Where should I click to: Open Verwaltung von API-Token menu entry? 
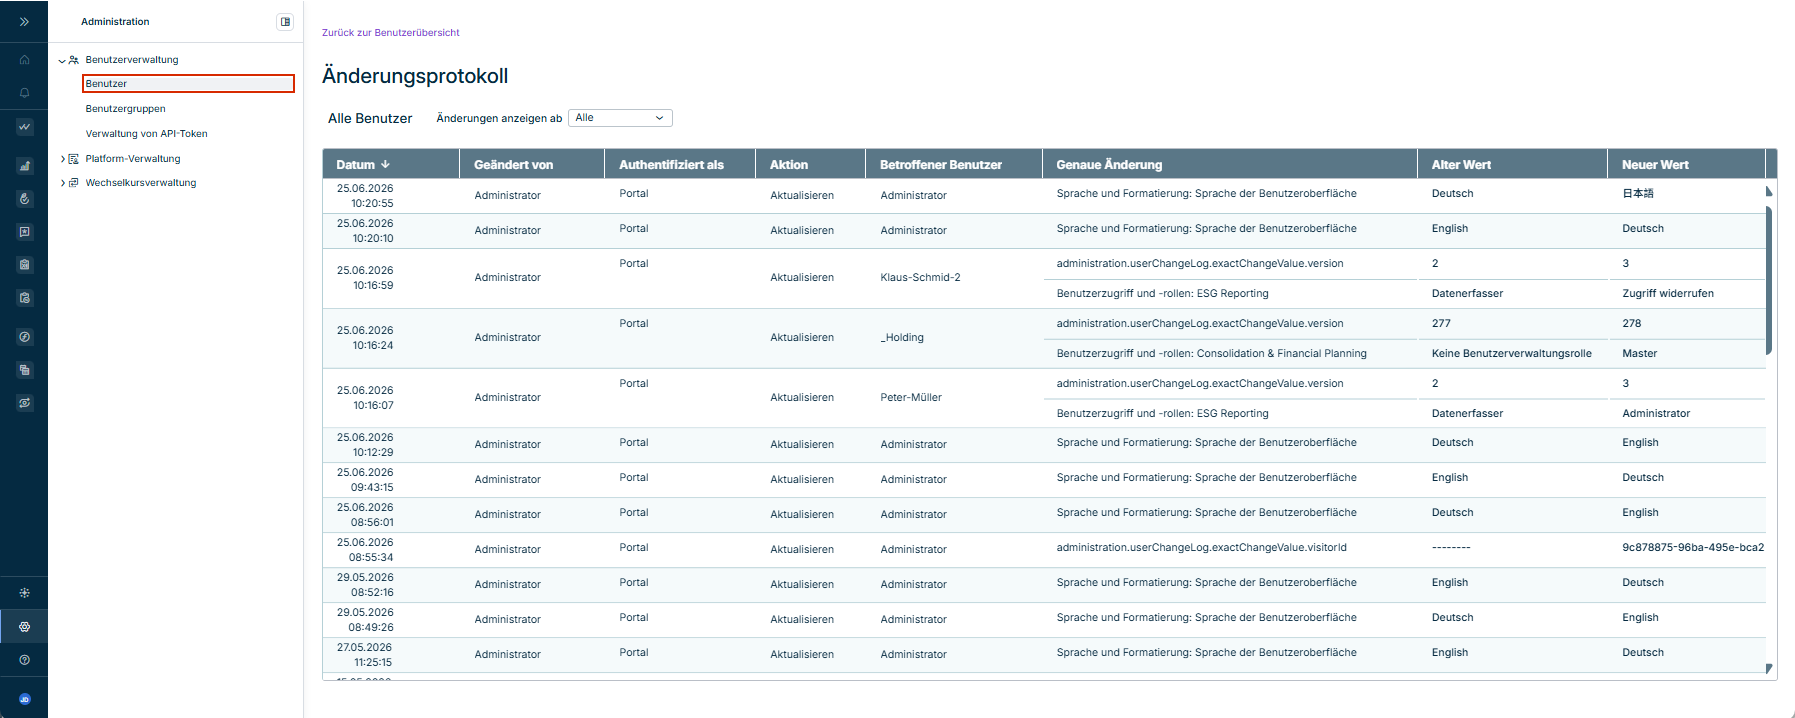pos(147,134)
